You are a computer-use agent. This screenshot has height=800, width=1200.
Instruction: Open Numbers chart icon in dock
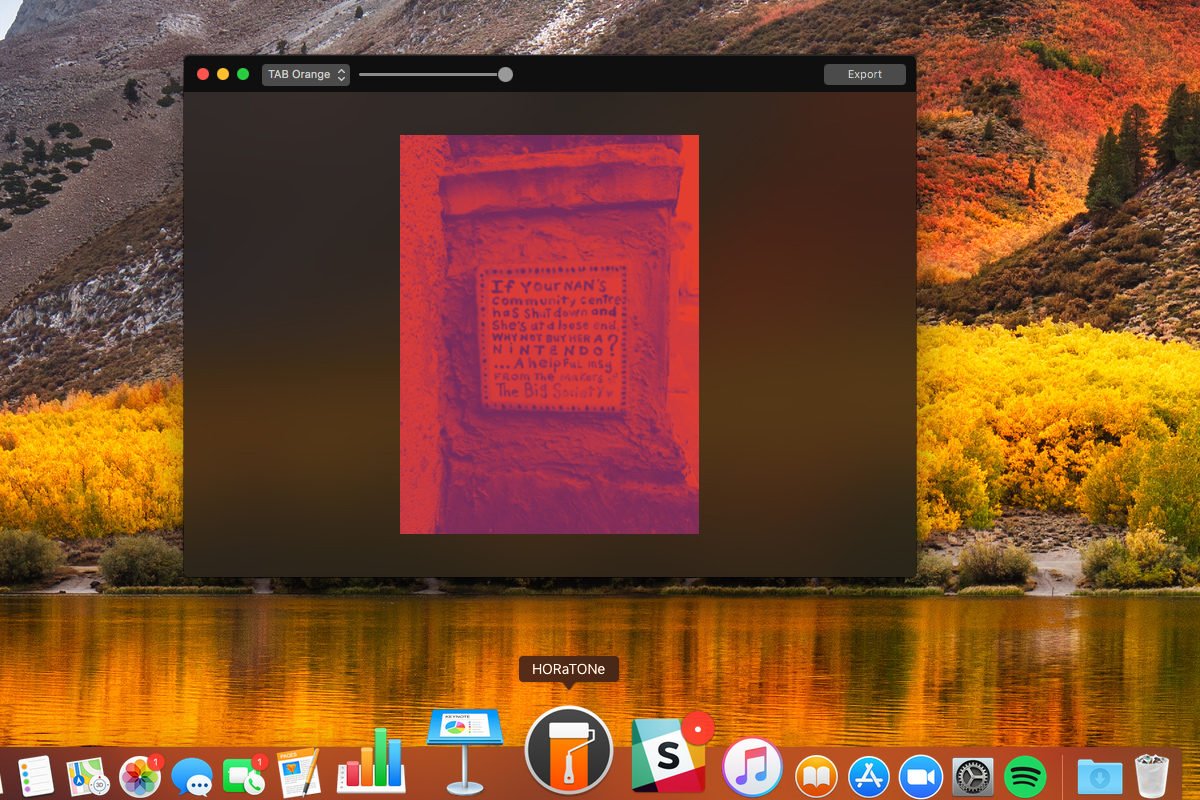pyautogui.click(x=370, y=760)
